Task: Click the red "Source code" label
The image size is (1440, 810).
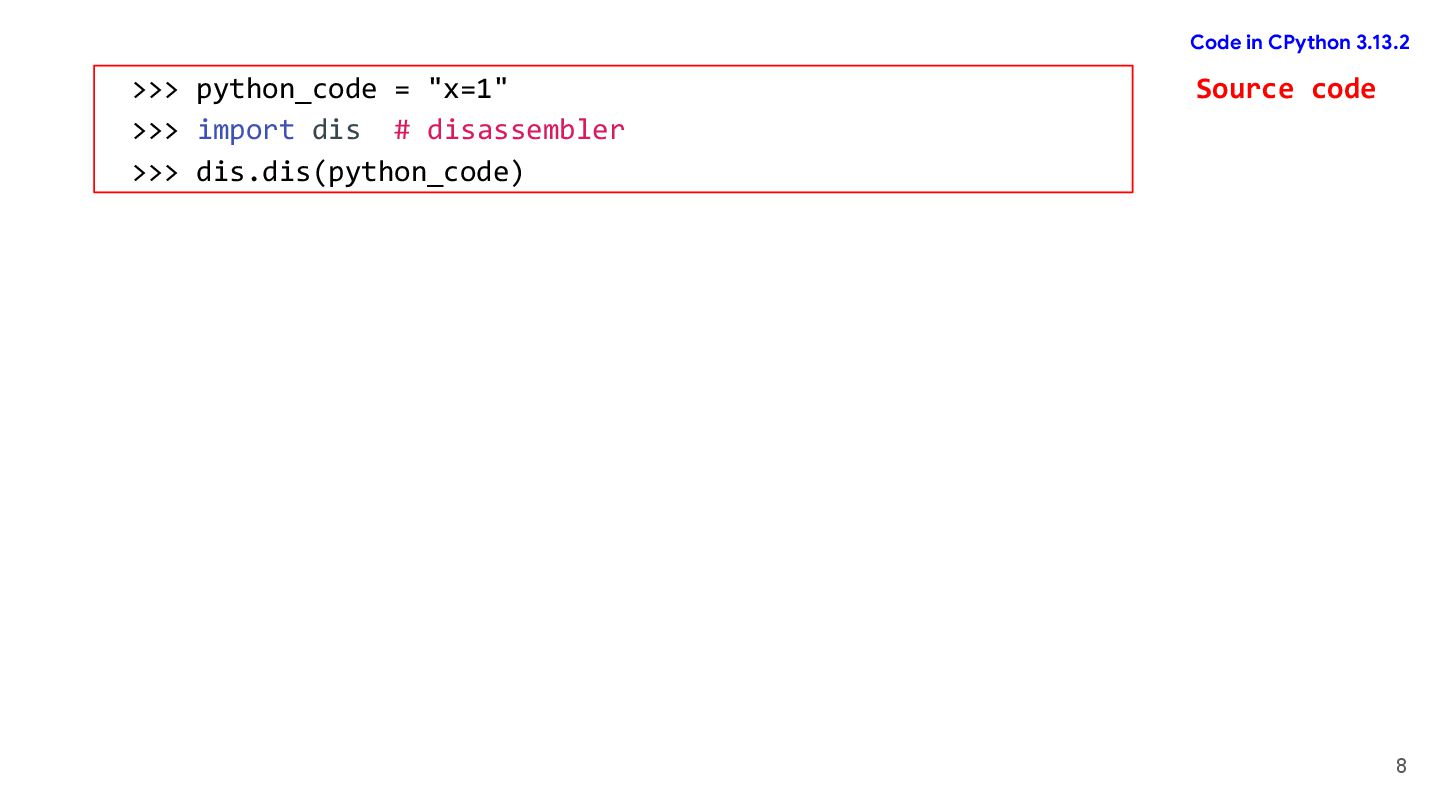Action: pyautogui.click(x=1285, y=89)
